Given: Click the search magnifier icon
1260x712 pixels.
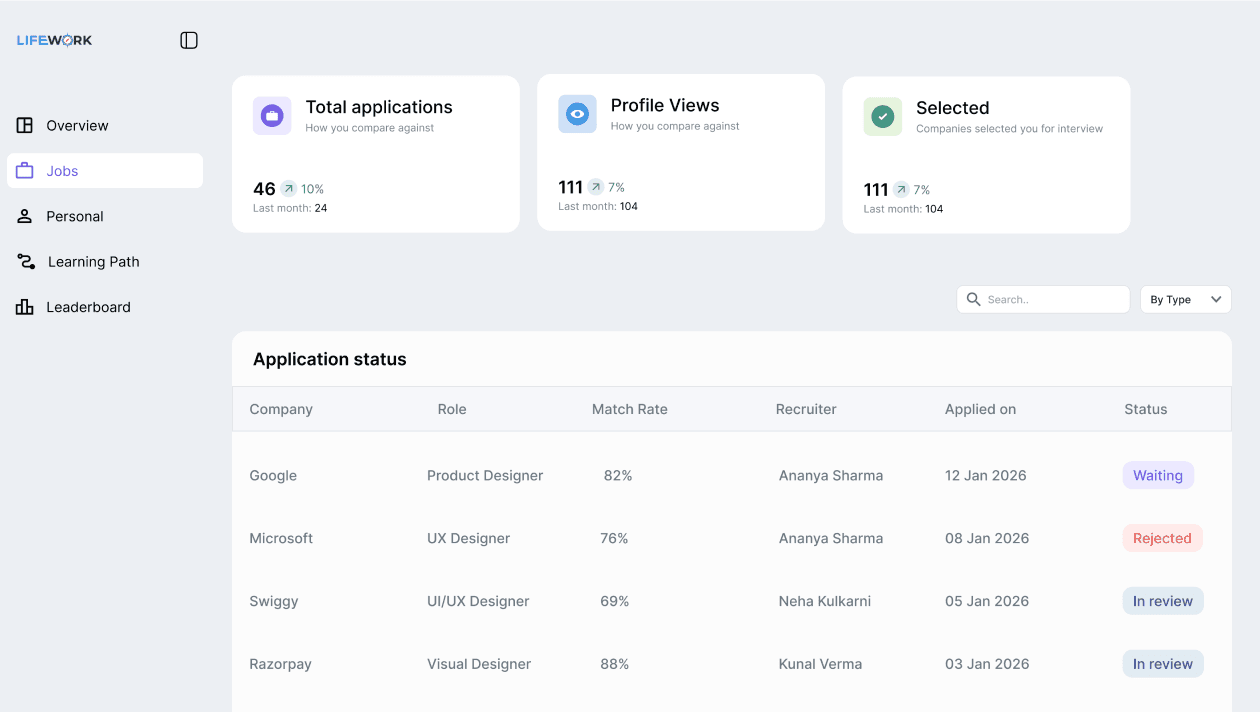Looking at the screenshot, I should [x=973, y=299].
